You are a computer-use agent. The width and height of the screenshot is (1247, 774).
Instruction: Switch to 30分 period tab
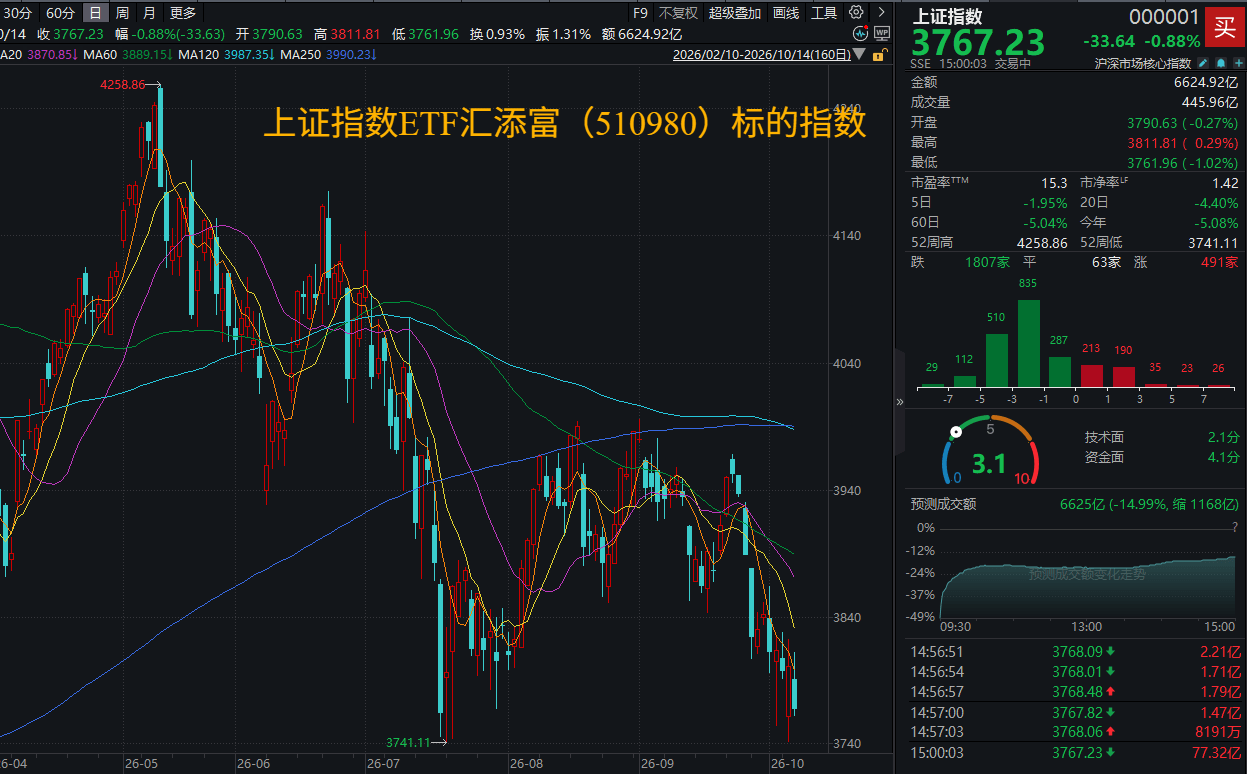[18, 13]
